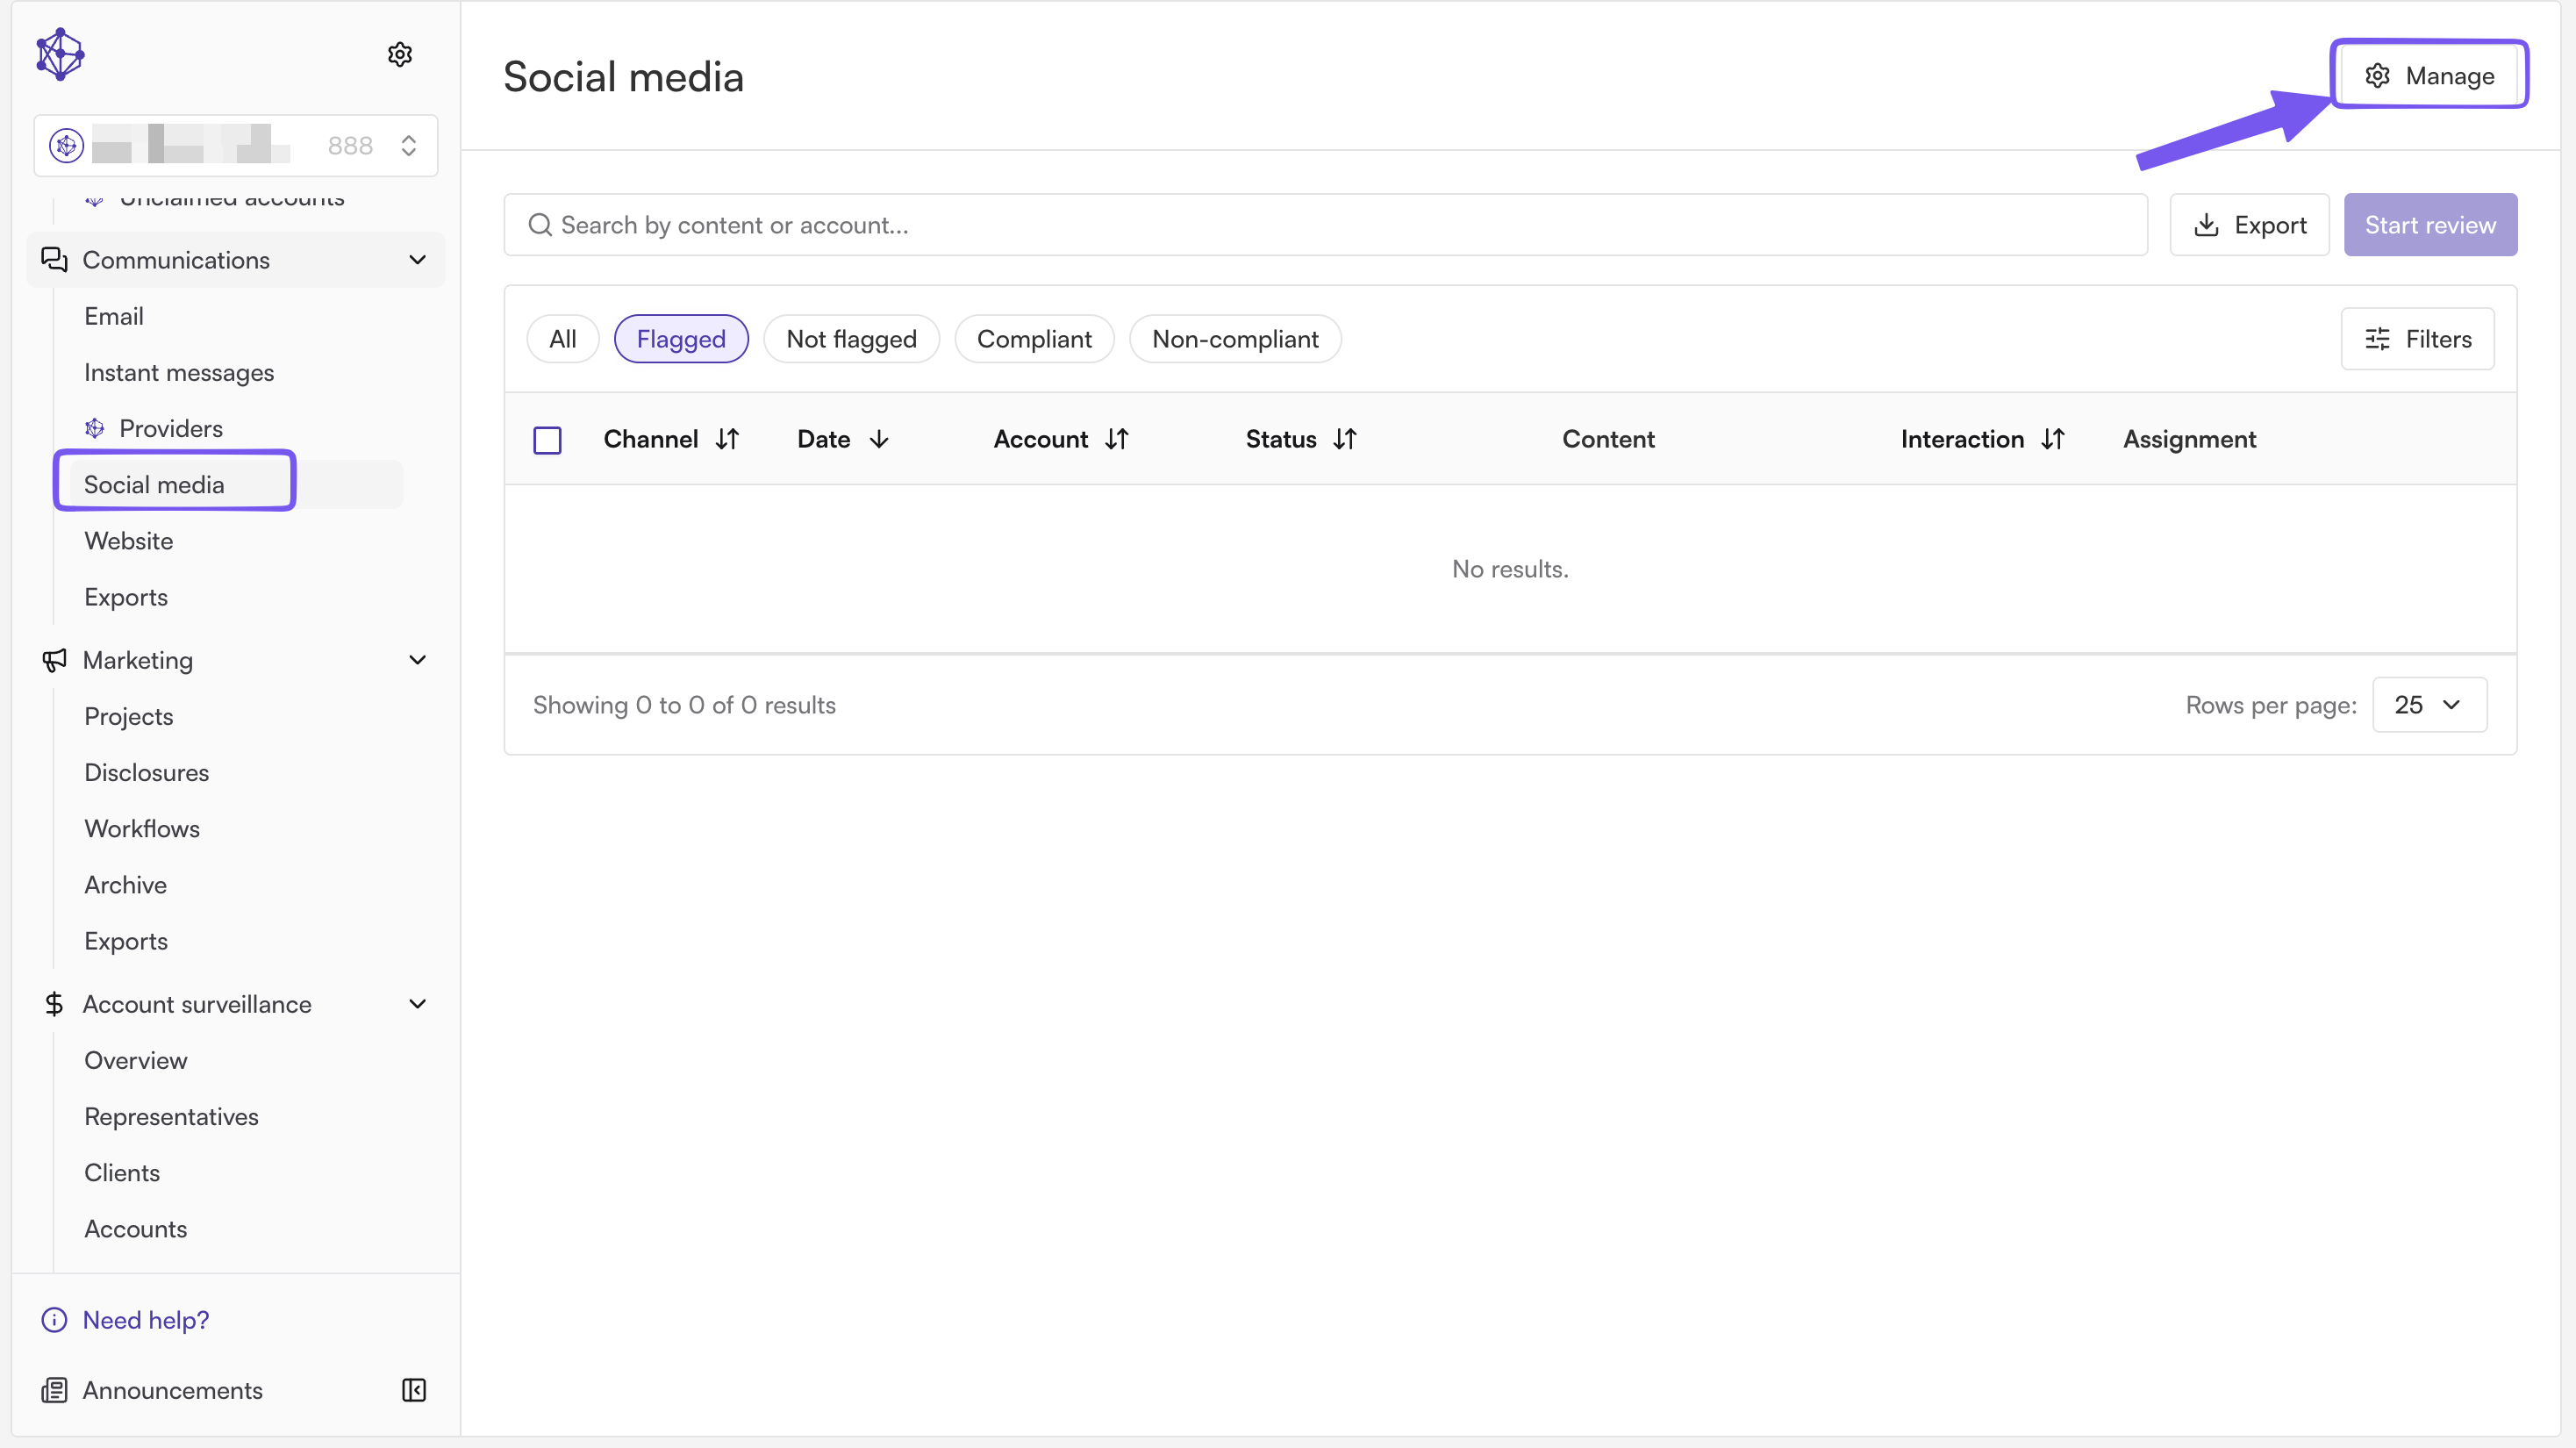Select the Flagged filter chip
Image resolution: width=2576 pixels, height=1448 pixels.
pos(681,339)
